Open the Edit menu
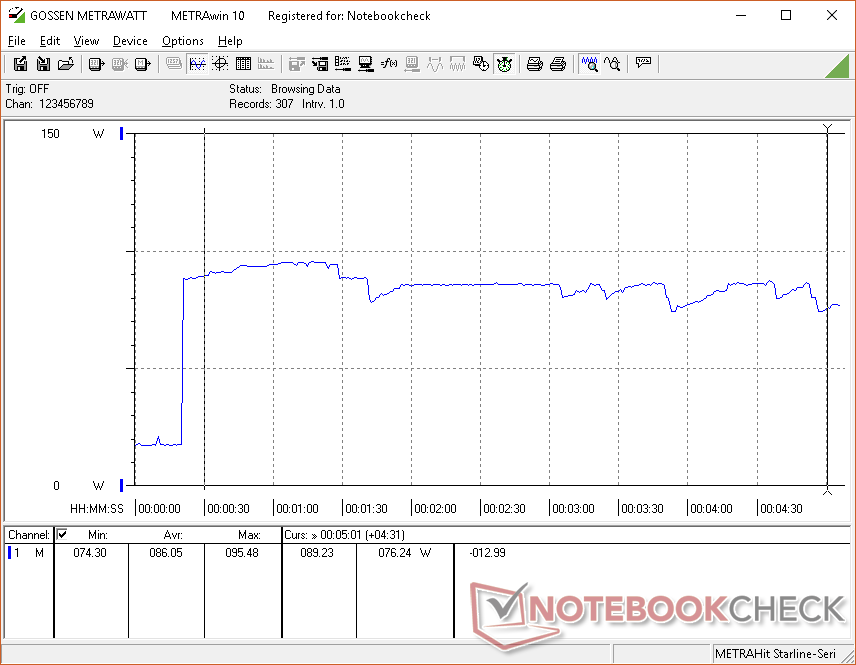Viewport: 856px width, 665px height. (50, 41)
